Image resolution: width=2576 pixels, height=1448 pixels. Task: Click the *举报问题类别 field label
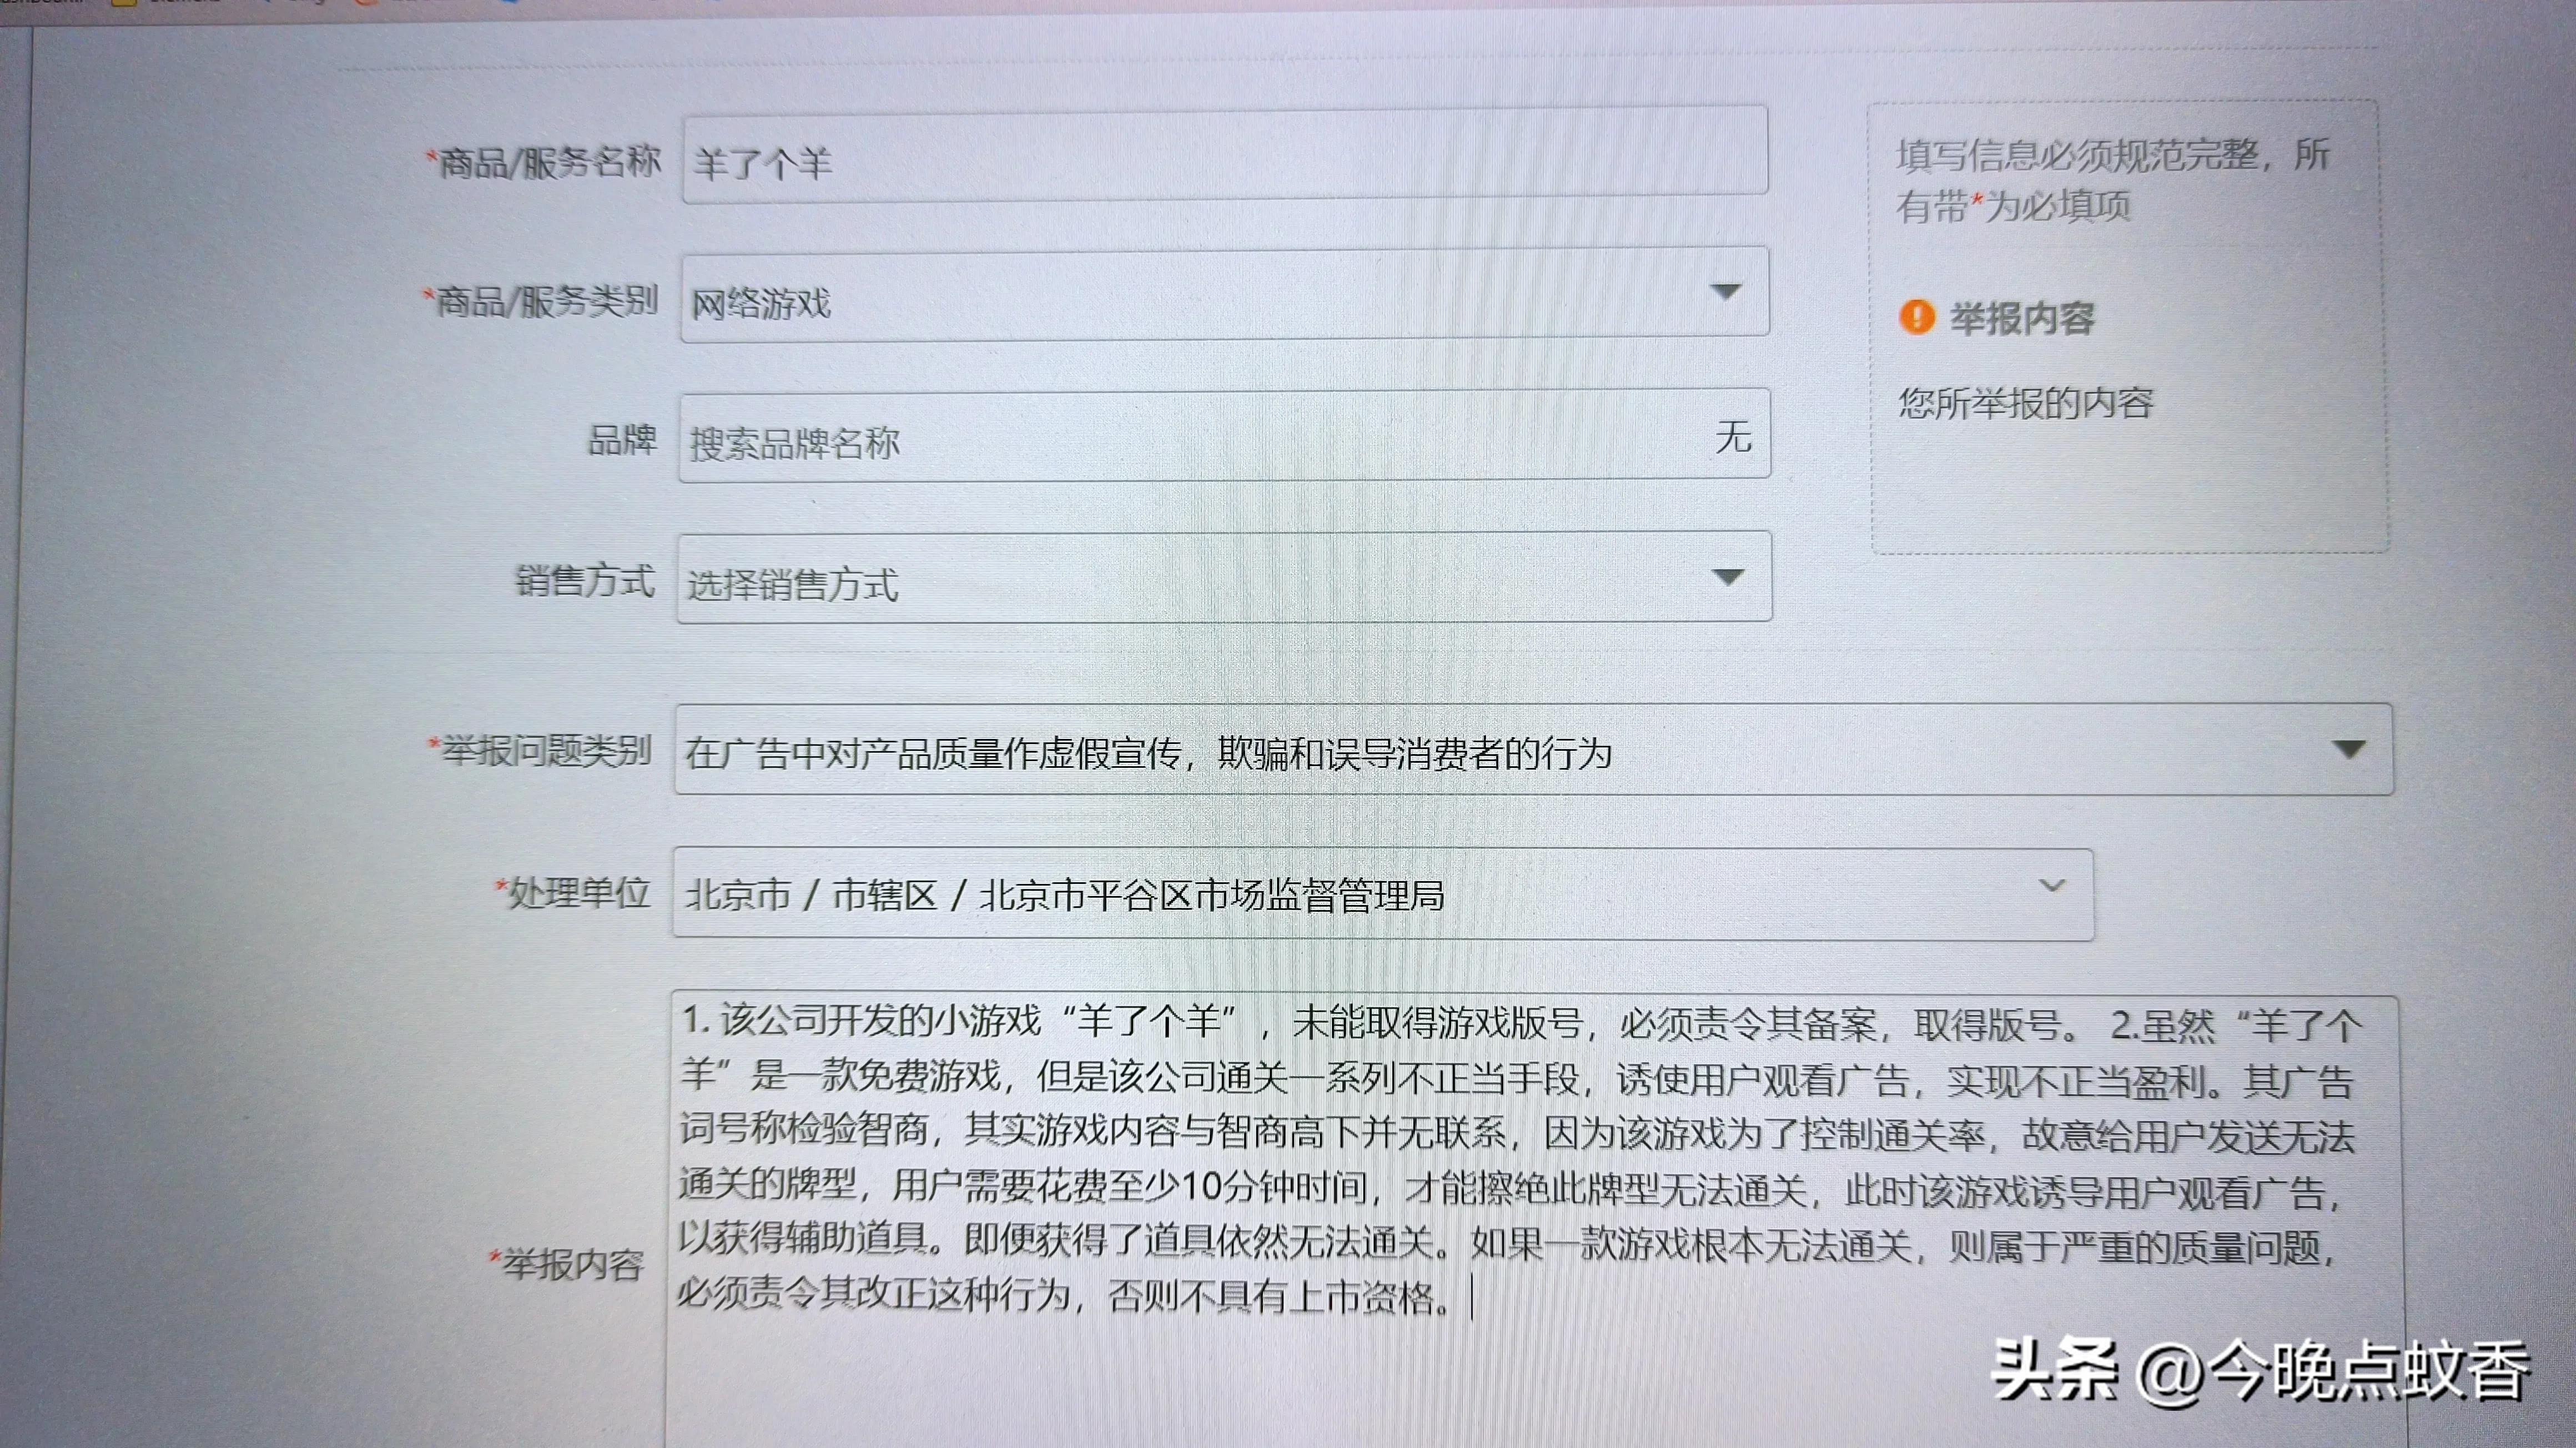click(540, 750)
